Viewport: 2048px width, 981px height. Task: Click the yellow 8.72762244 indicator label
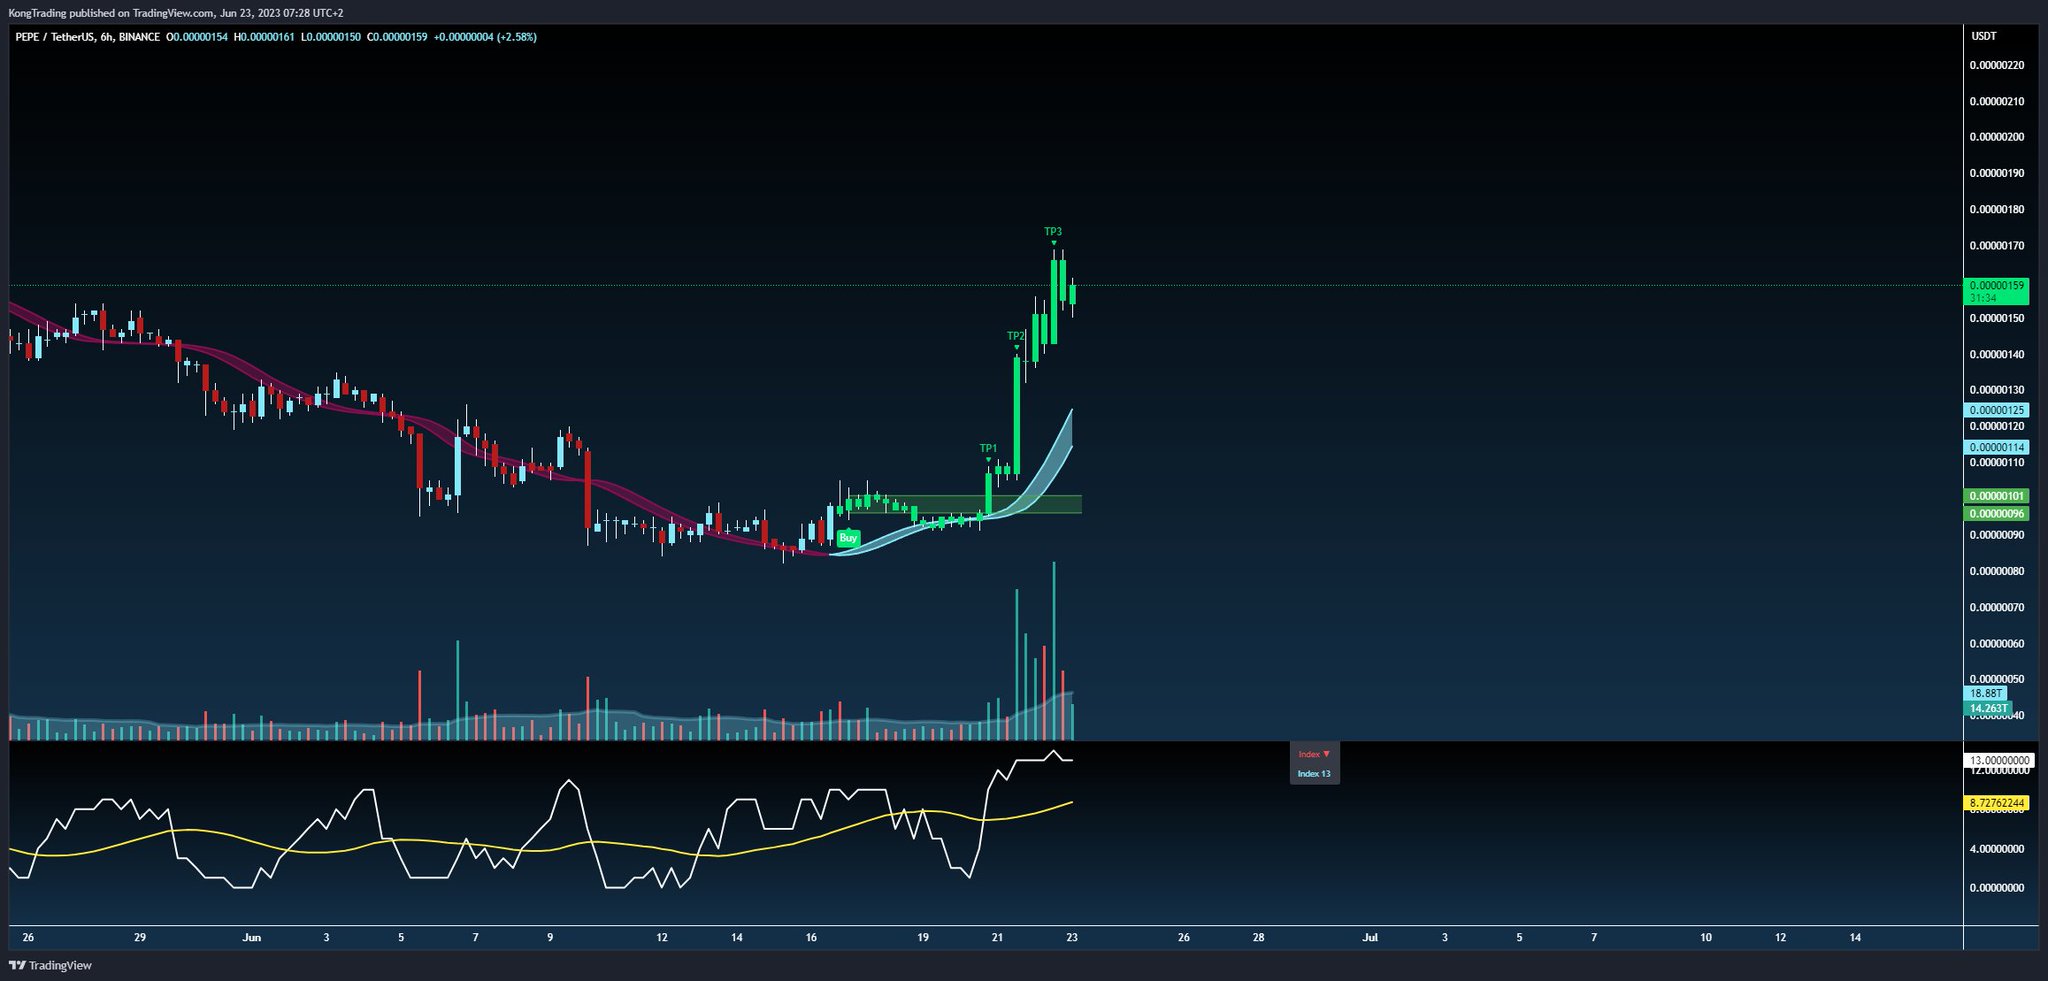(x=1996, y=803)
